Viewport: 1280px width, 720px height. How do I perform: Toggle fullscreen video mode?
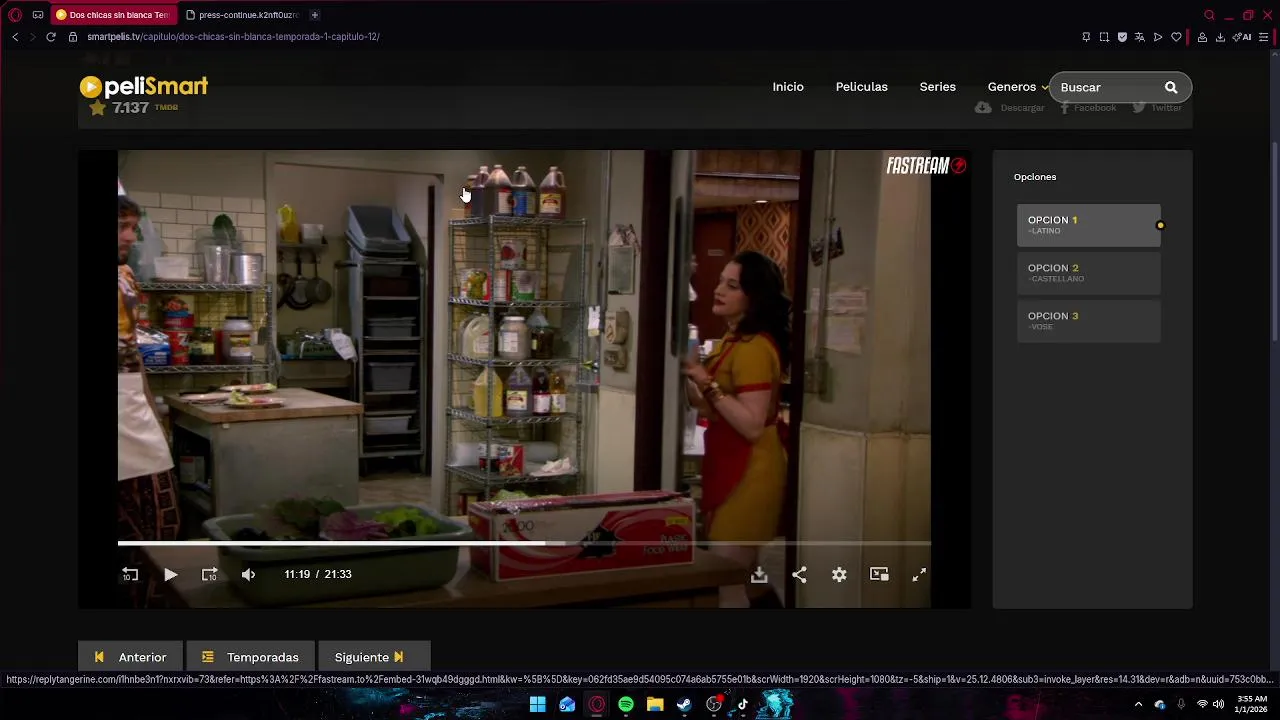coord(919,574)
